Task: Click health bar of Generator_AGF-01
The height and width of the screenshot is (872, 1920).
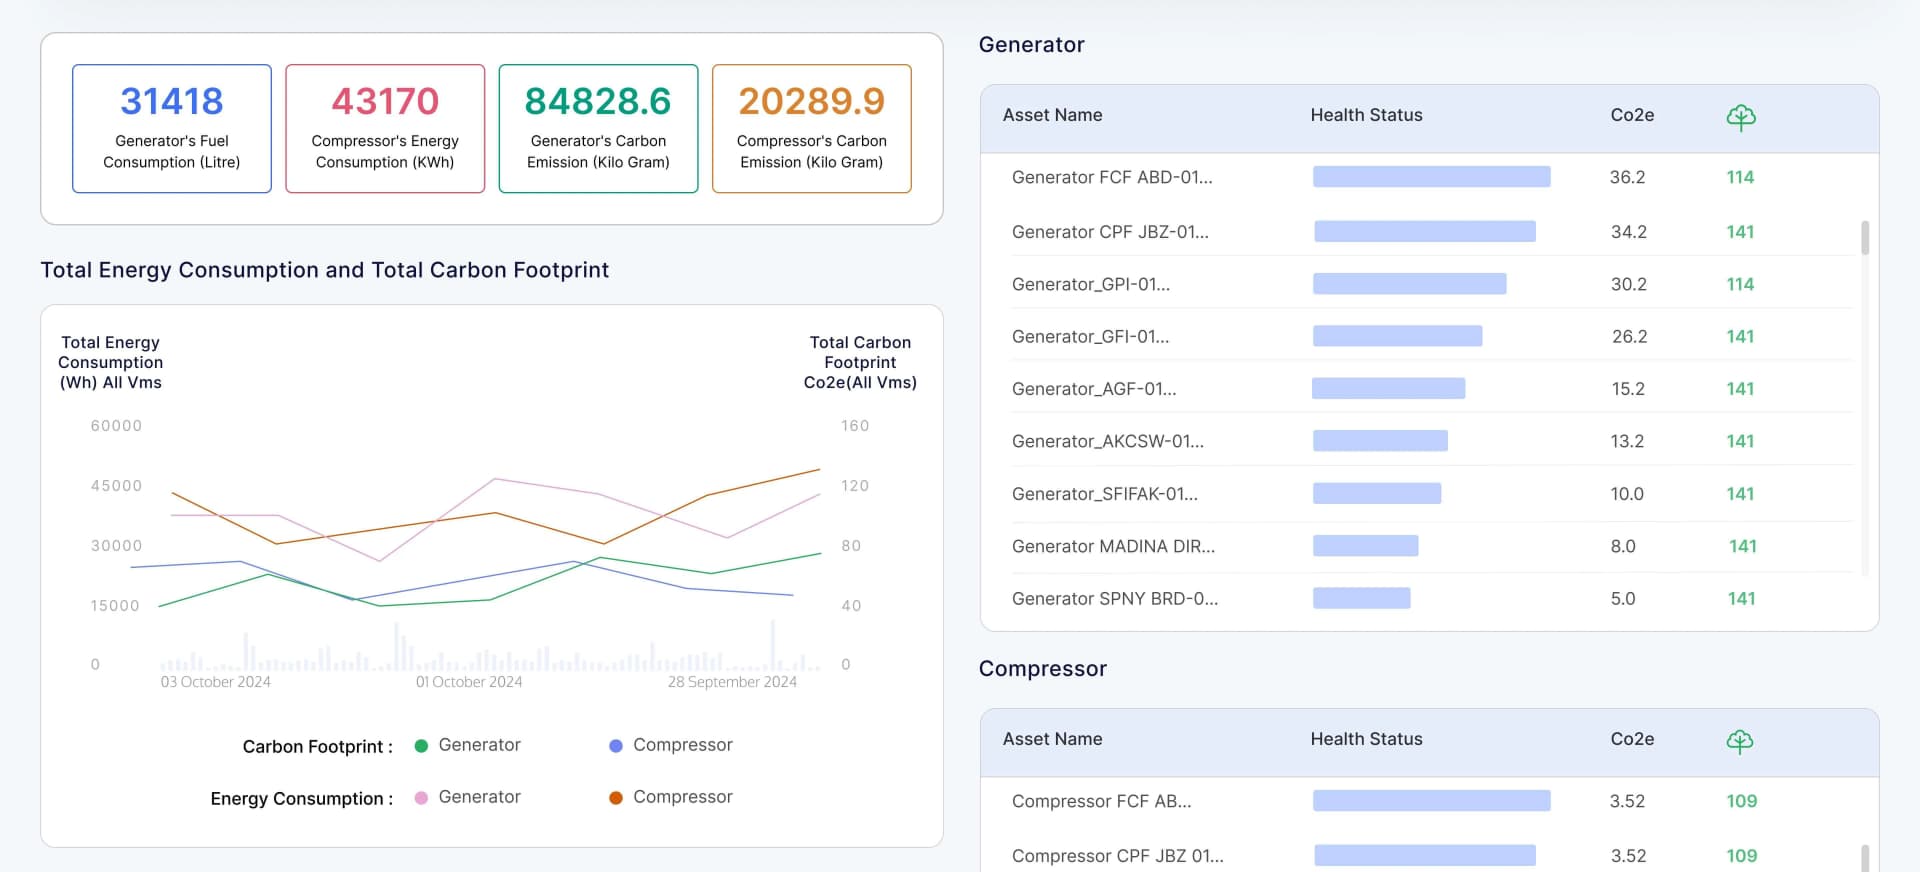Action: [1388, 389]
